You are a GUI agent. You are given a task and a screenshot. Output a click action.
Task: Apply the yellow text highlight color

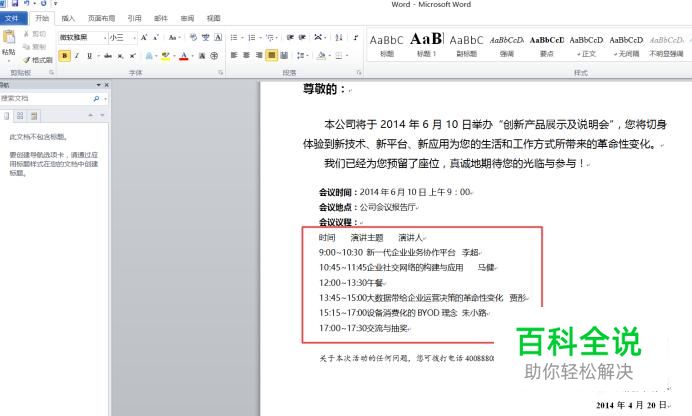click(165, 56)
